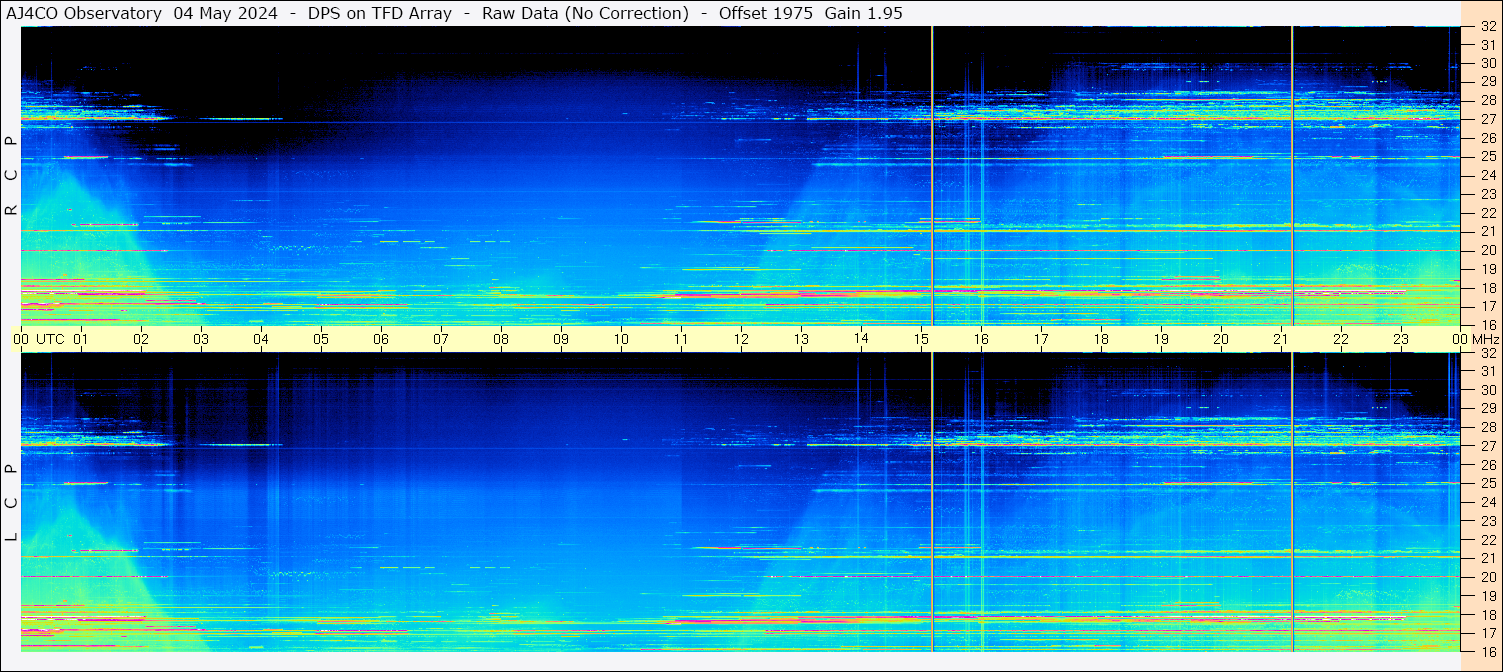Viewport: 1503px width, 672px height.
Task: Click the 16 label on the LCP frequency axis
Action: coord(1487,651)
